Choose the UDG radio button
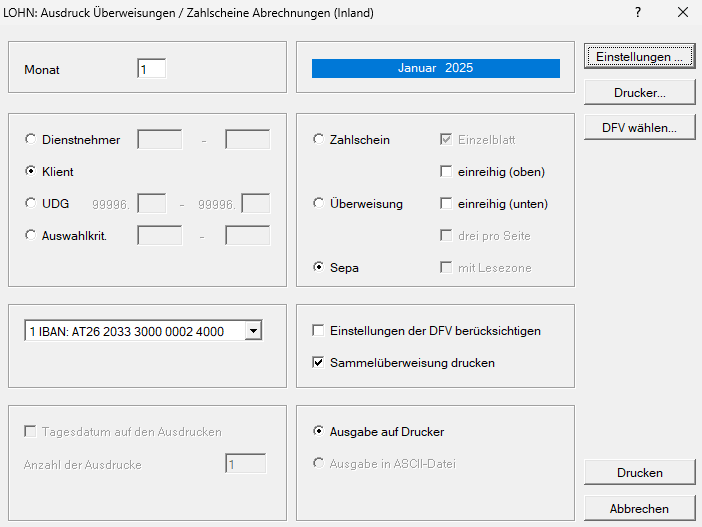Screen dimensions: 702x527 point(31,204)
